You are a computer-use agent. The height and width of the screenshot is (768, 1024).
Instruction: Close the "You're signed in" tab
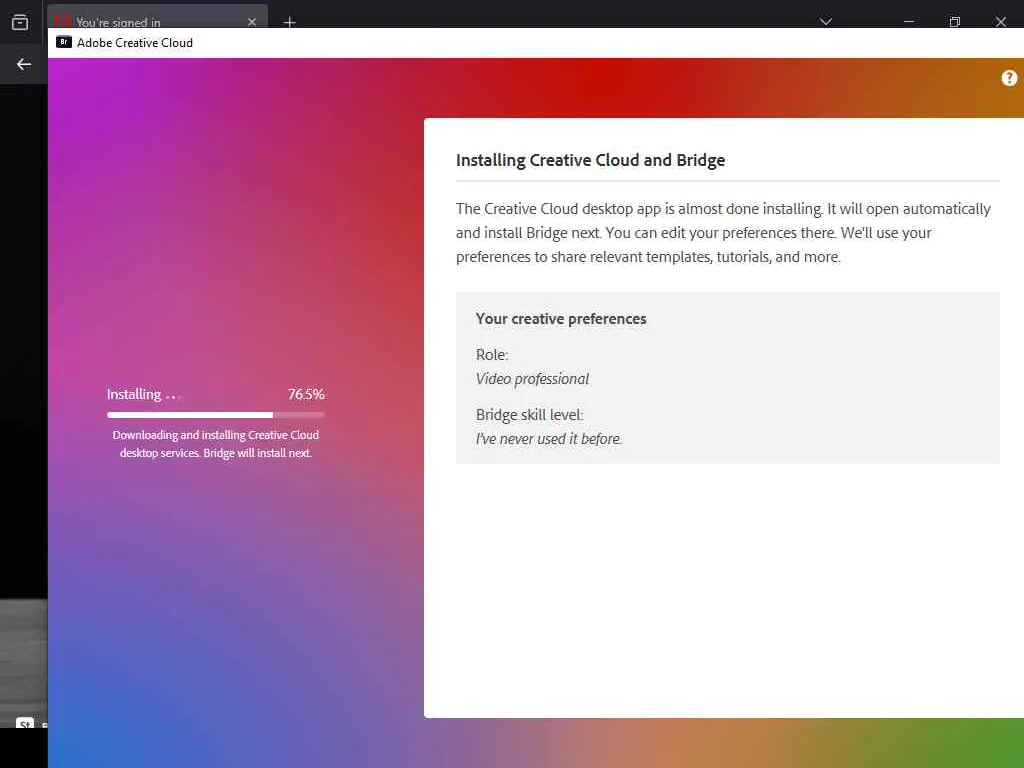tap(251, 22)
